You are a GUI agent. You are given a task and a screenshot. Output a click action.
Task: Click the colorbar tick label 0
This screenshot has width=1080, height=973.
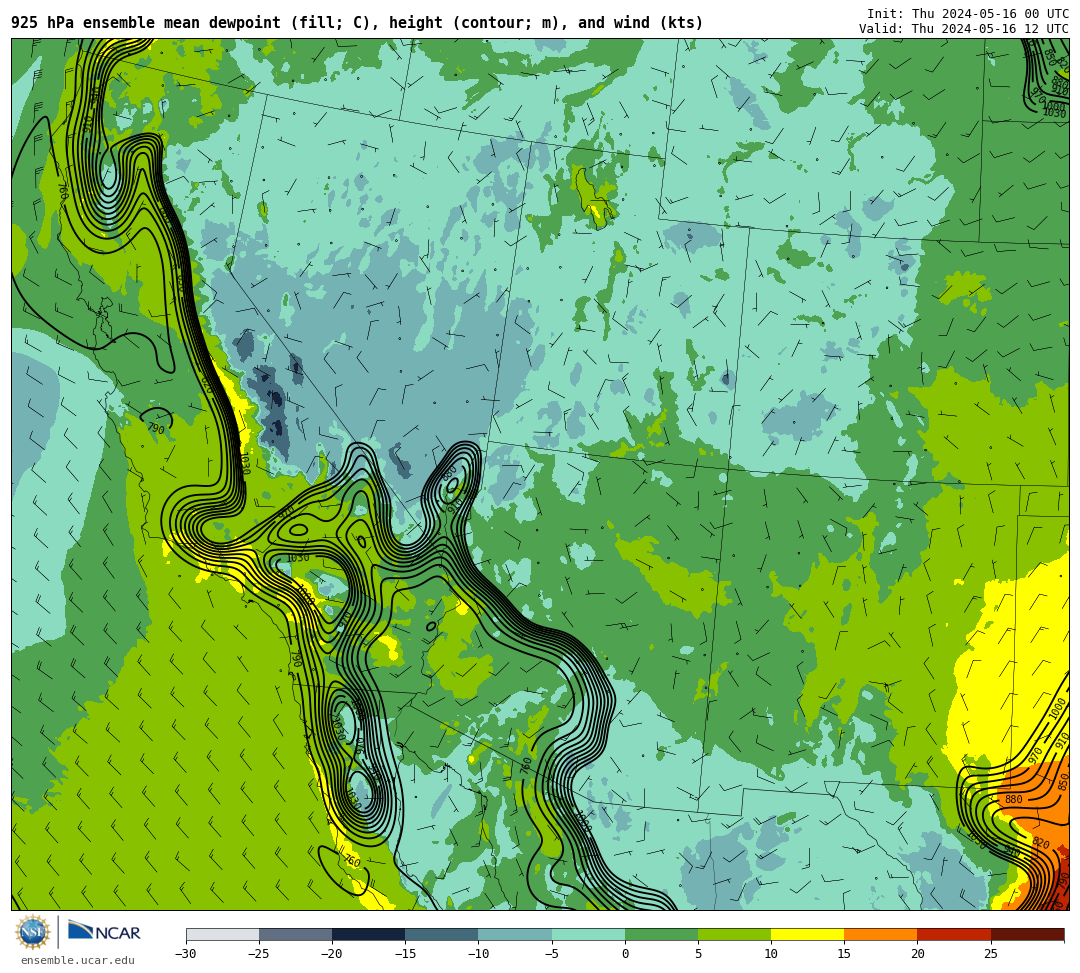coord(625,954)
